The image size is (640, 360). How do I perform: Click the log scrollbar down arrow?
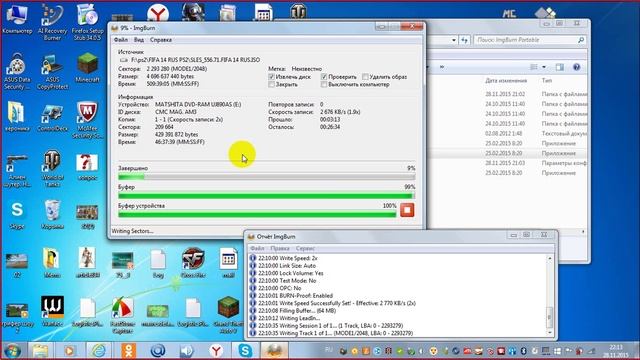549,333
